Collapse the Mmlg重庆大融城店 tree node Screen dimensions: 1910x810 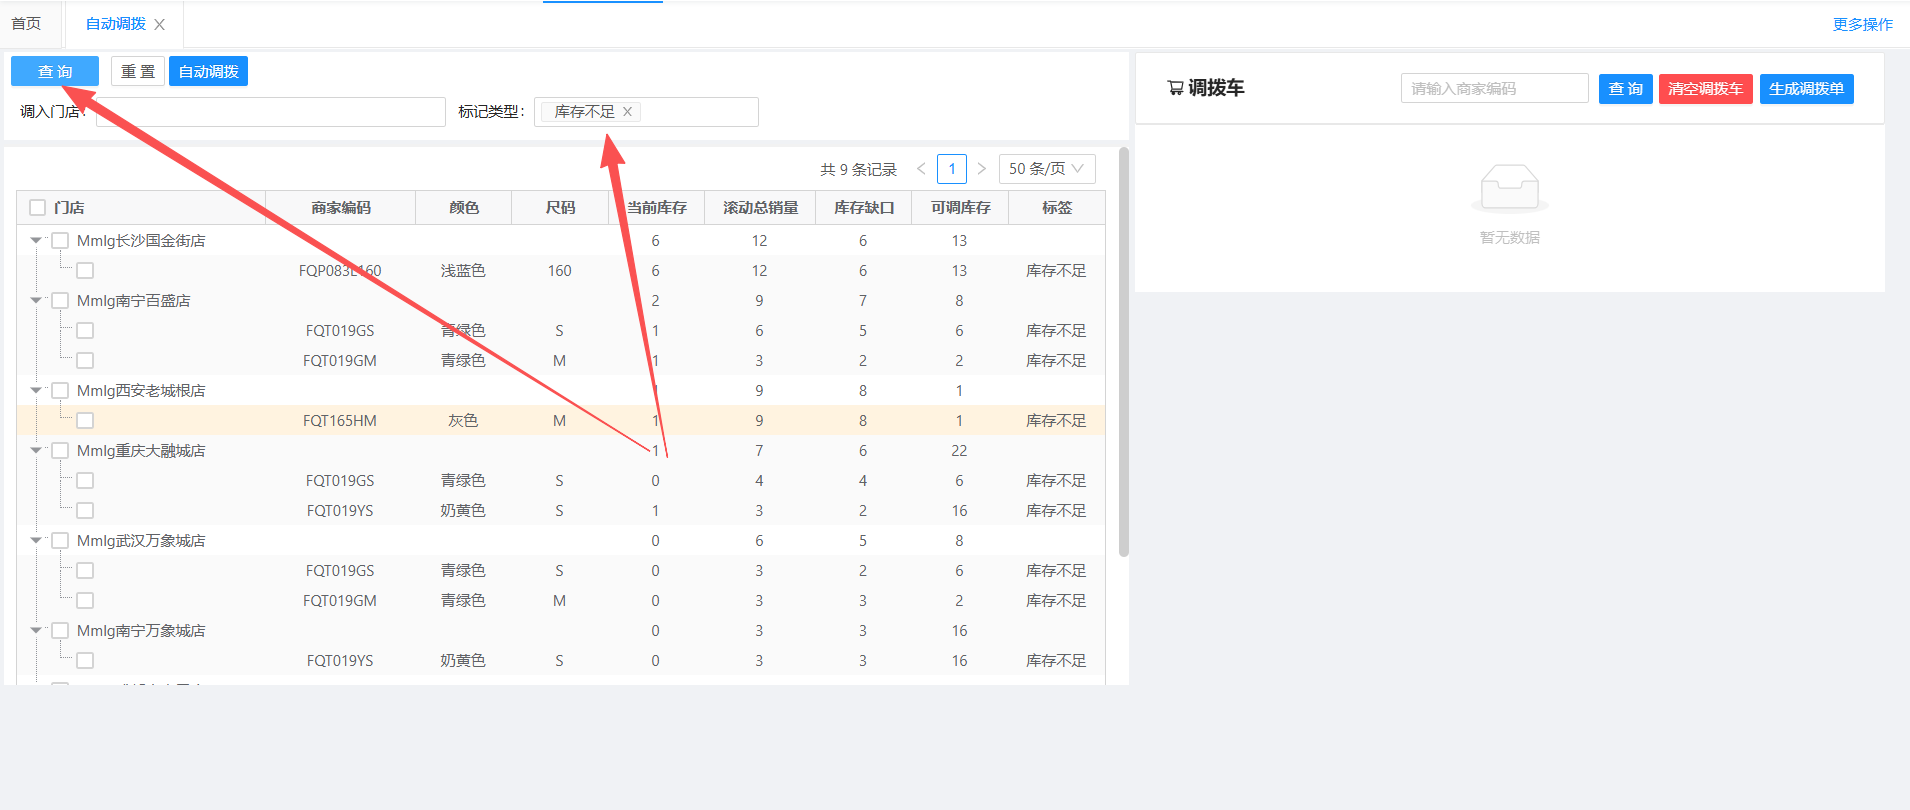pos(36,451)
